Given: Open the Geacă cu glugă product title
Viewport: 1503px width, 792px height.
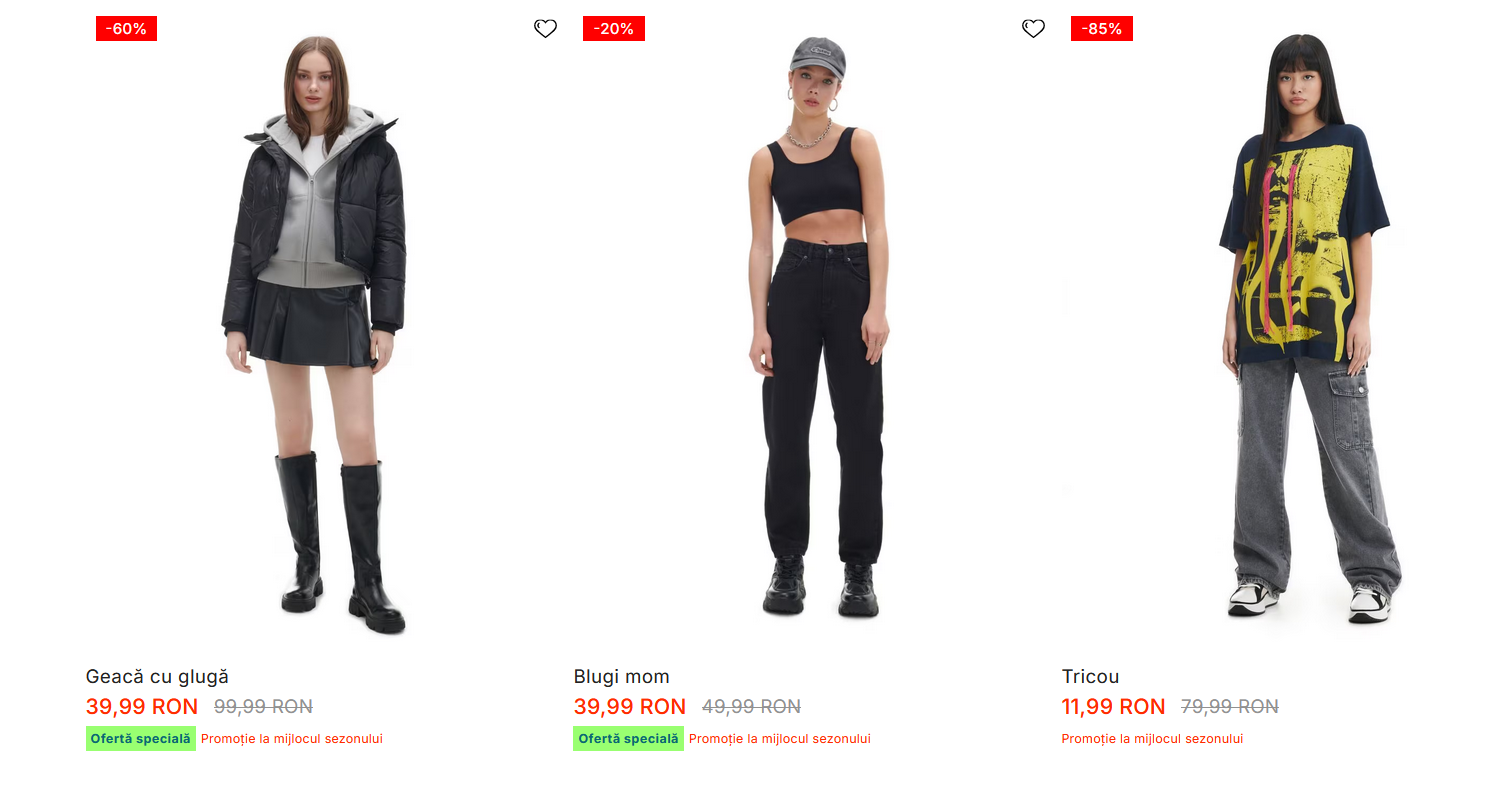Looking at the screenshot, I should [157, 677].
